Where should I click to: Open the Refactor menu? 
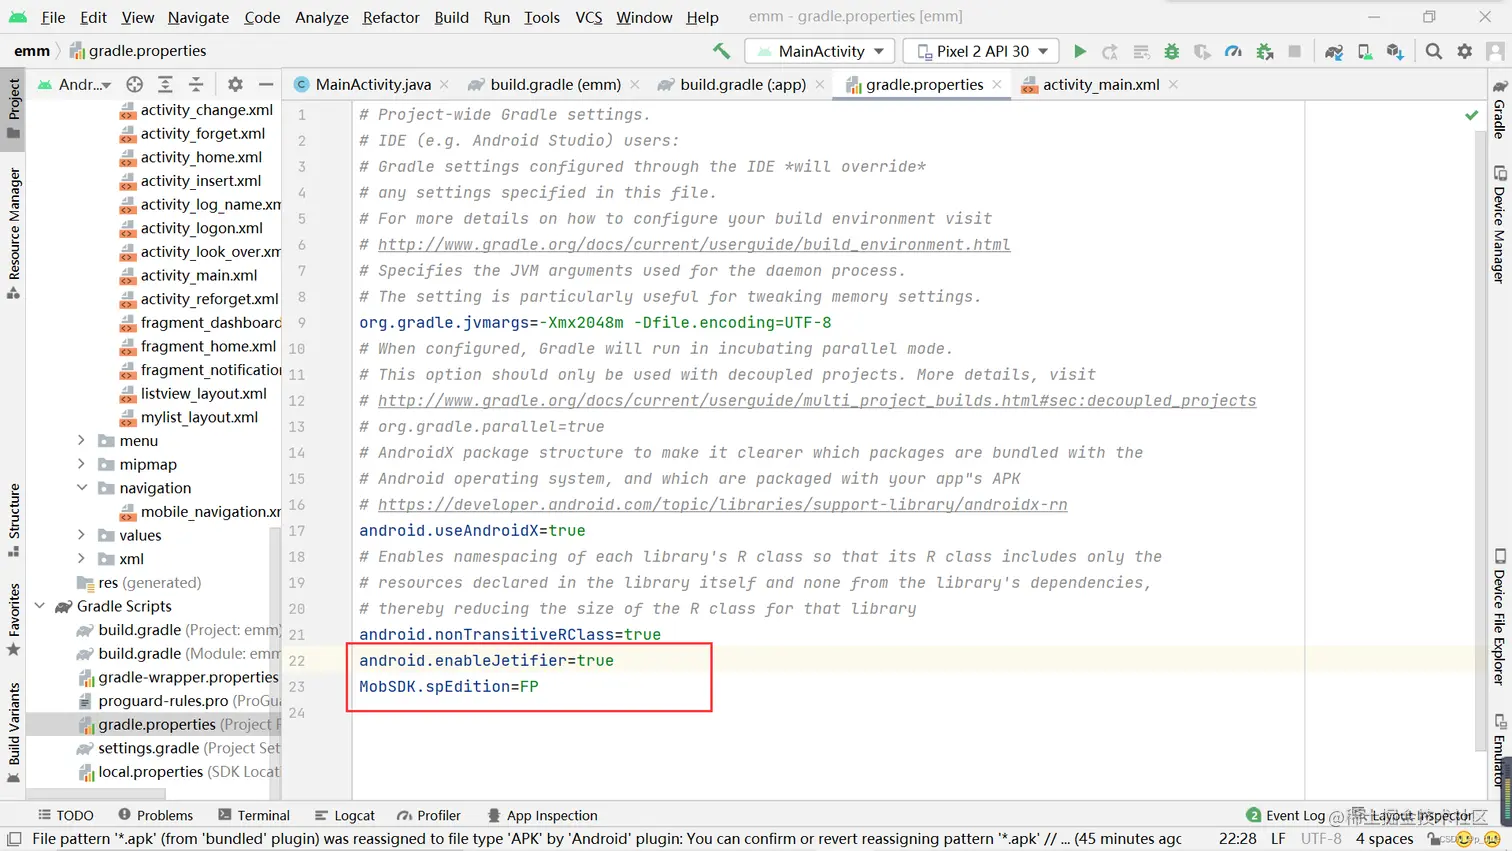(x=391, y=17)
